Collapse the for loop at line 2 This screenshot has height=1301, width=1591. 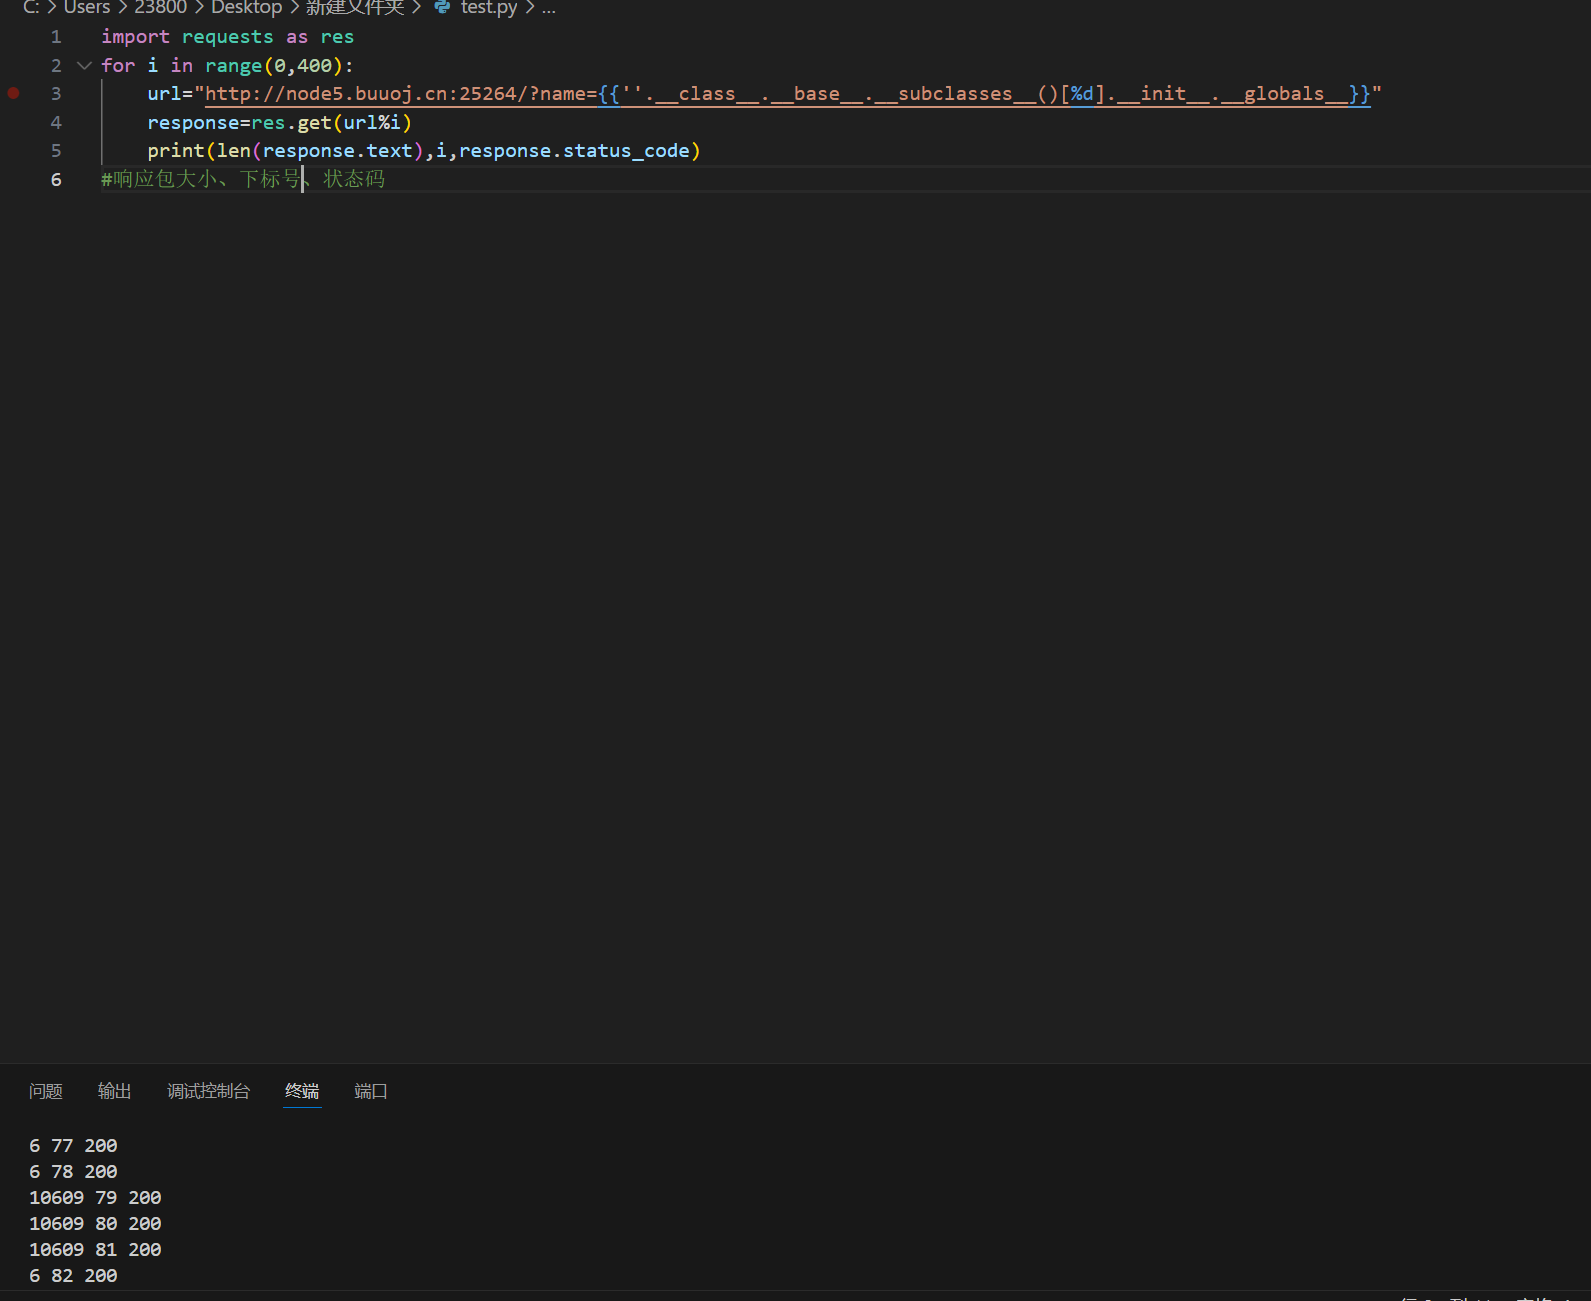pyautogui.click(x=84, y=66)
